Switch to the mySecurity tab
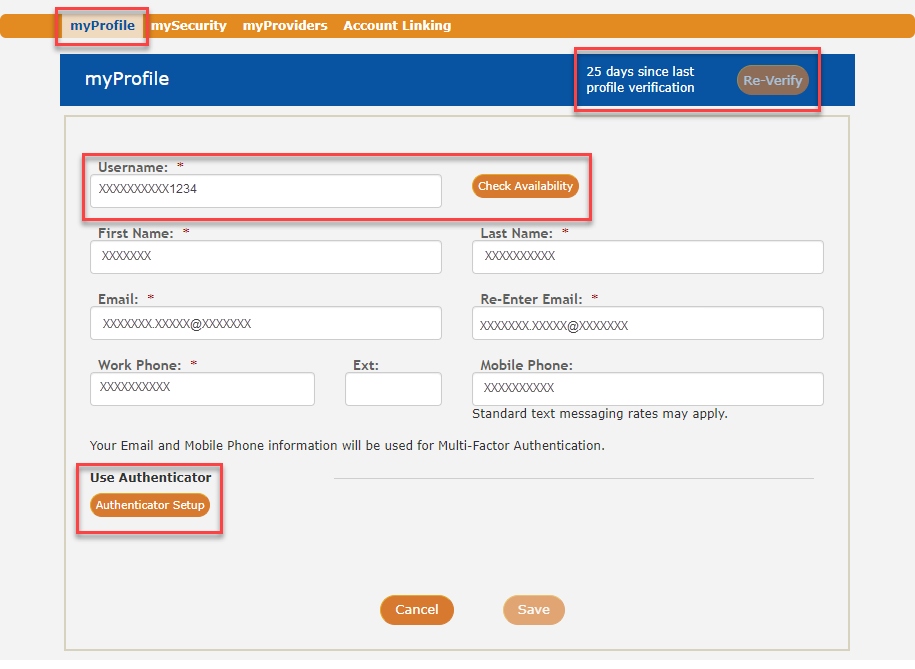This screenshot has height=669, width=915. click(188, 26)
